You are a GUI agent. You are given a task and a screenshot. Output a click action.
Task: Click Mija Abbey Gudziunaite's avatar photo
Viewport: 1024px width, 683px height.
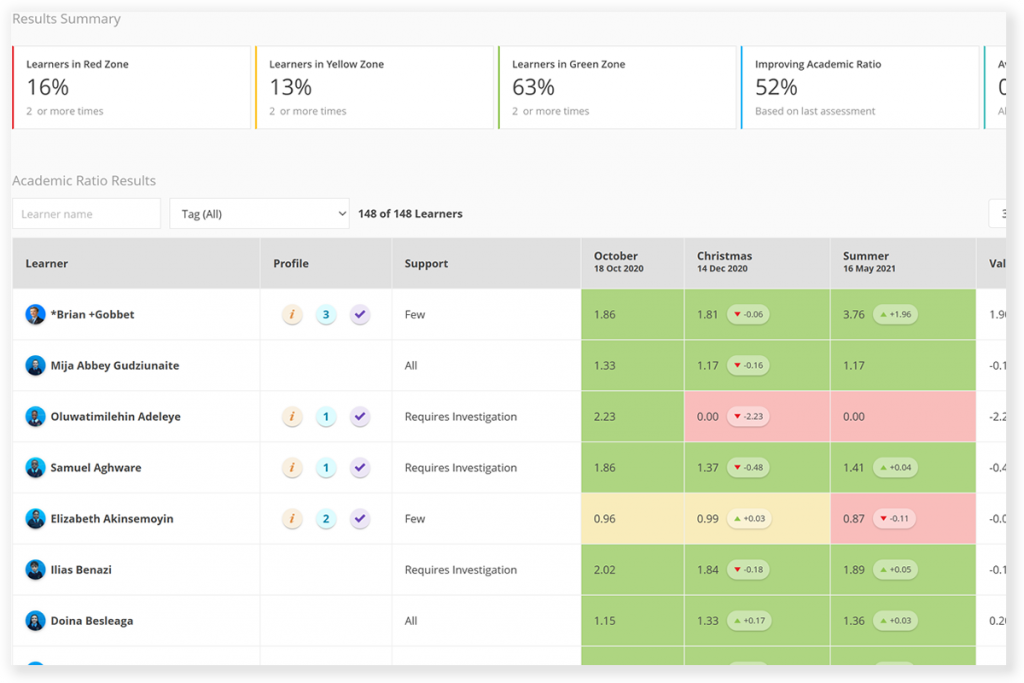click(35, 366)
